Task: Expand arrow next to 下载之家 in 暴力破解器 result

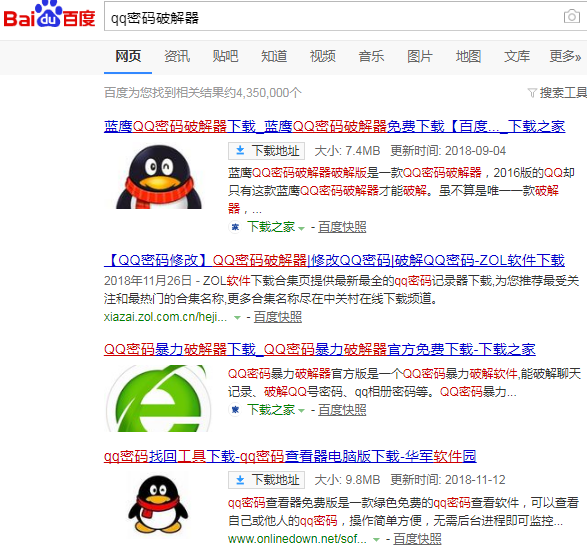Action: [x=301, y=411]
